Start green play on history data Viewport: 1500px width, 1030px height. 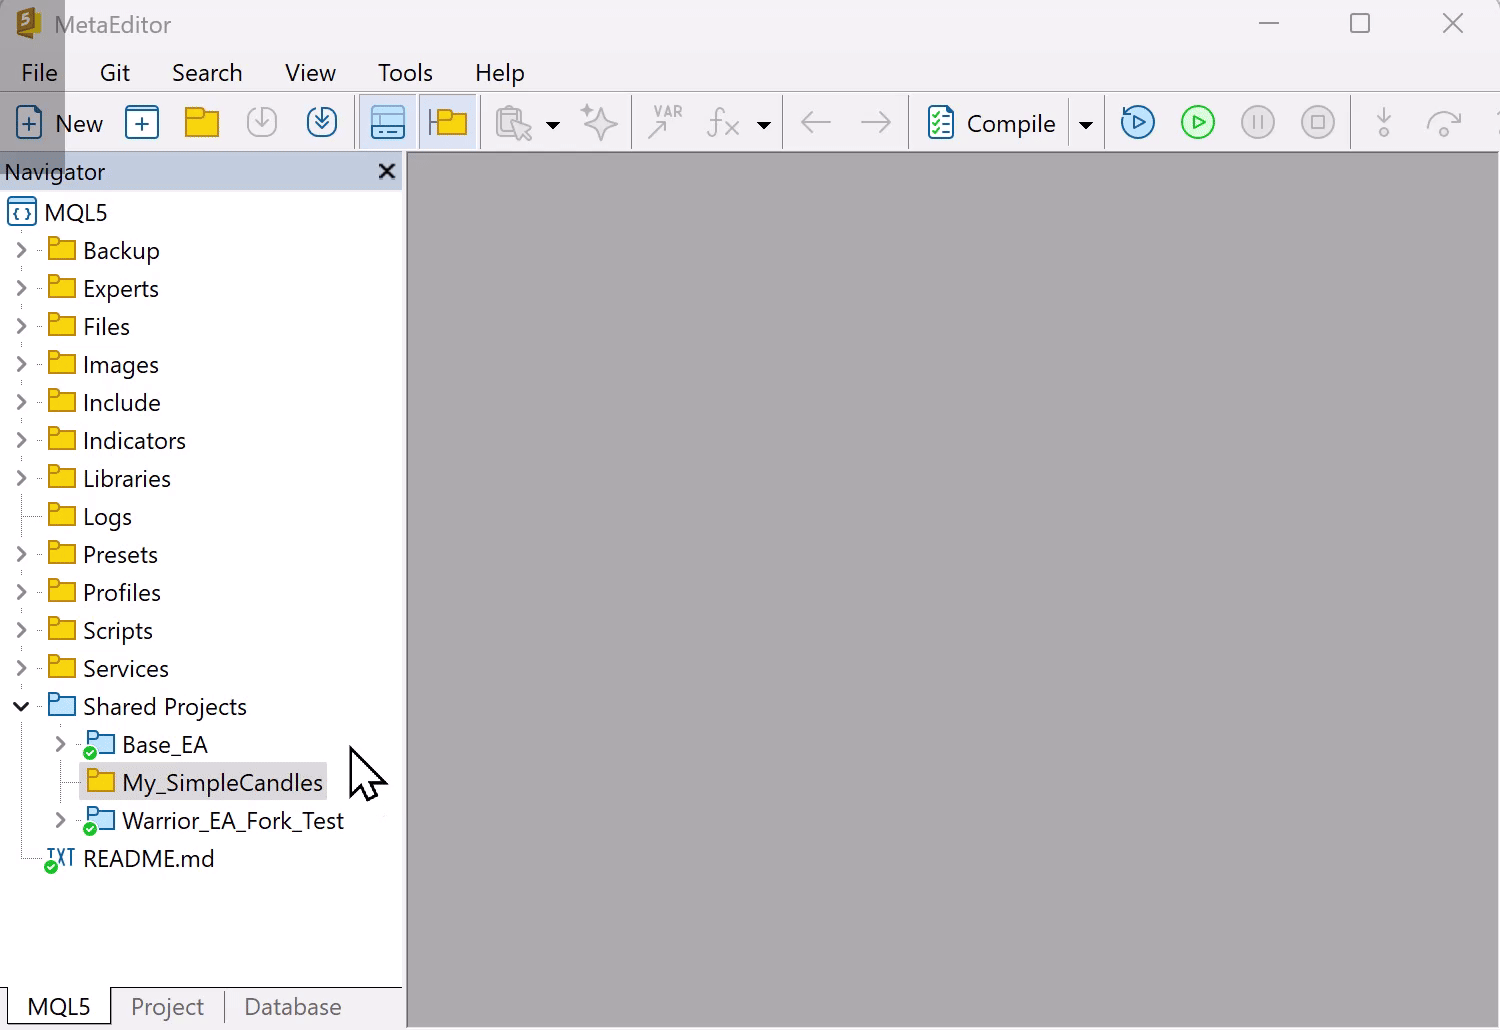coord(1198,123)
